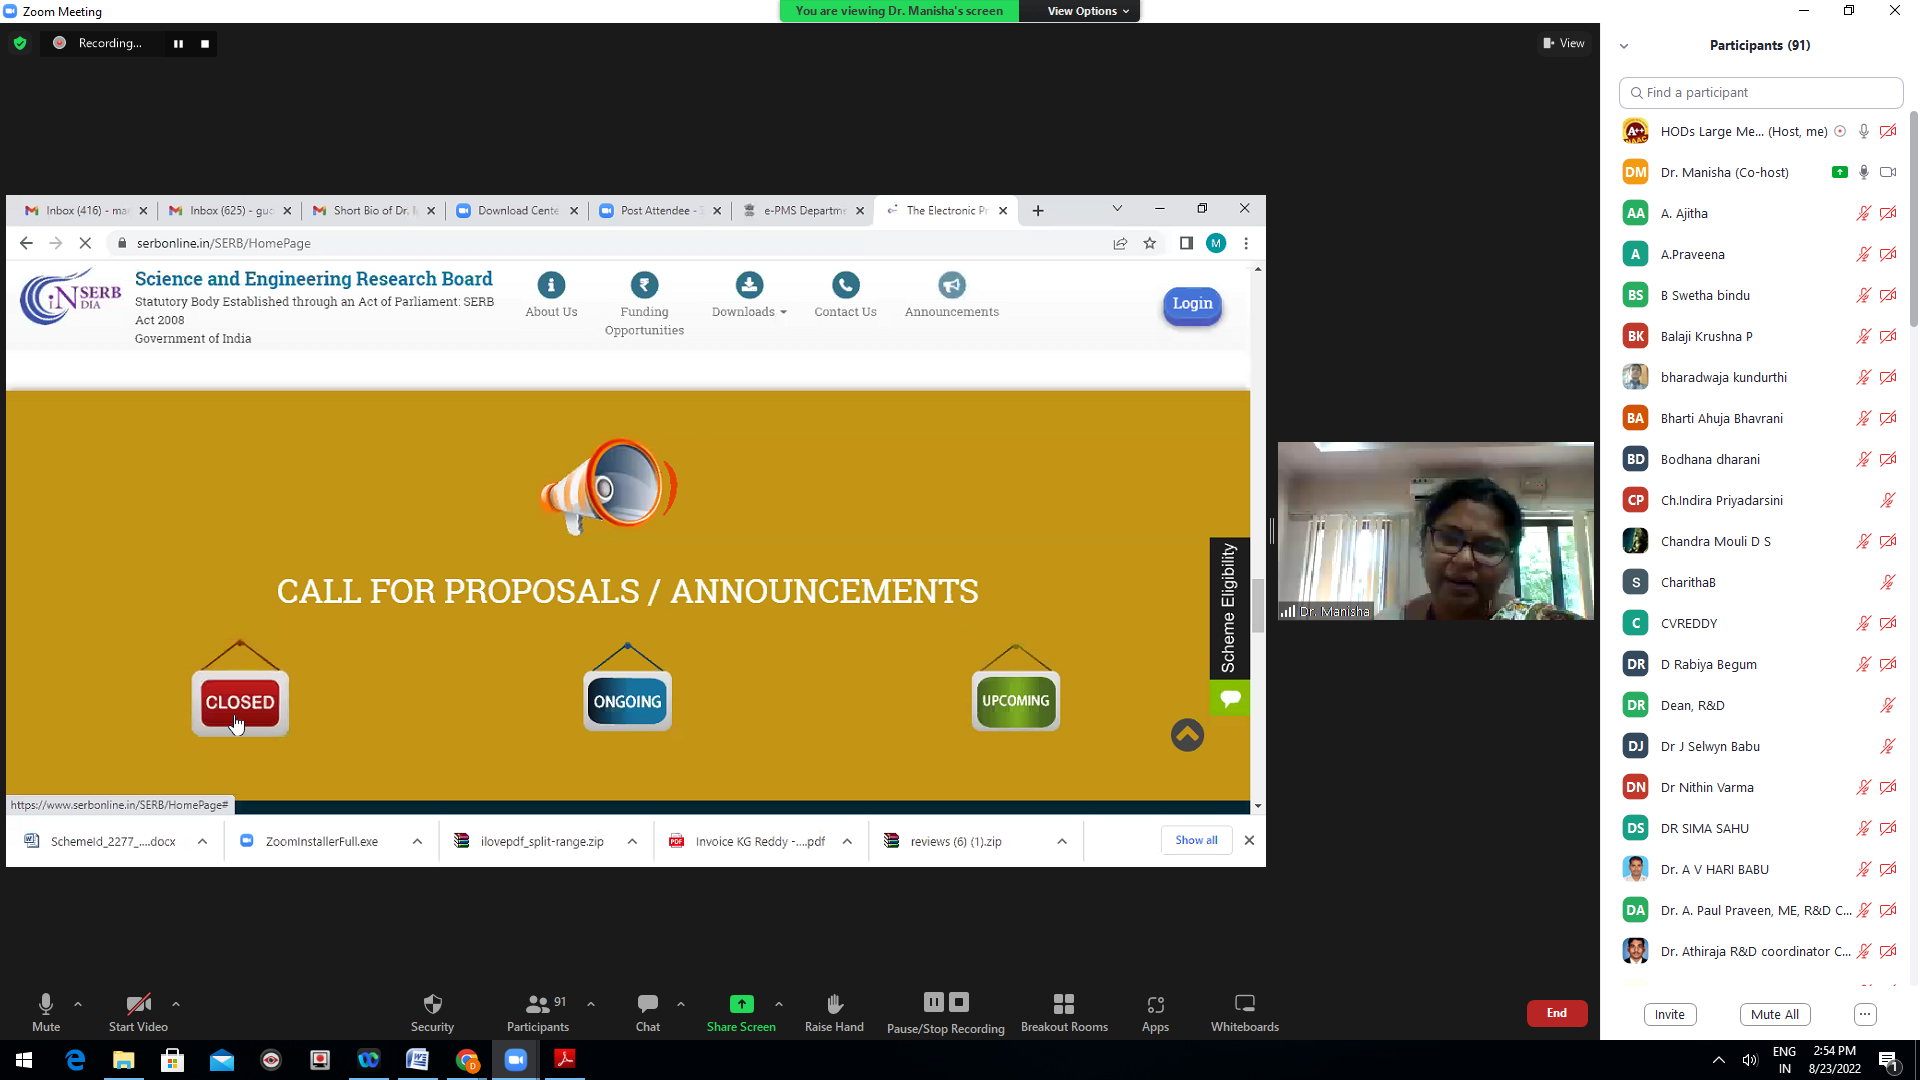Toggle A. Ajitha's microphone in participants list
The width and height of the screenshot is (1920, 1080).
[x=1863, y=213]
